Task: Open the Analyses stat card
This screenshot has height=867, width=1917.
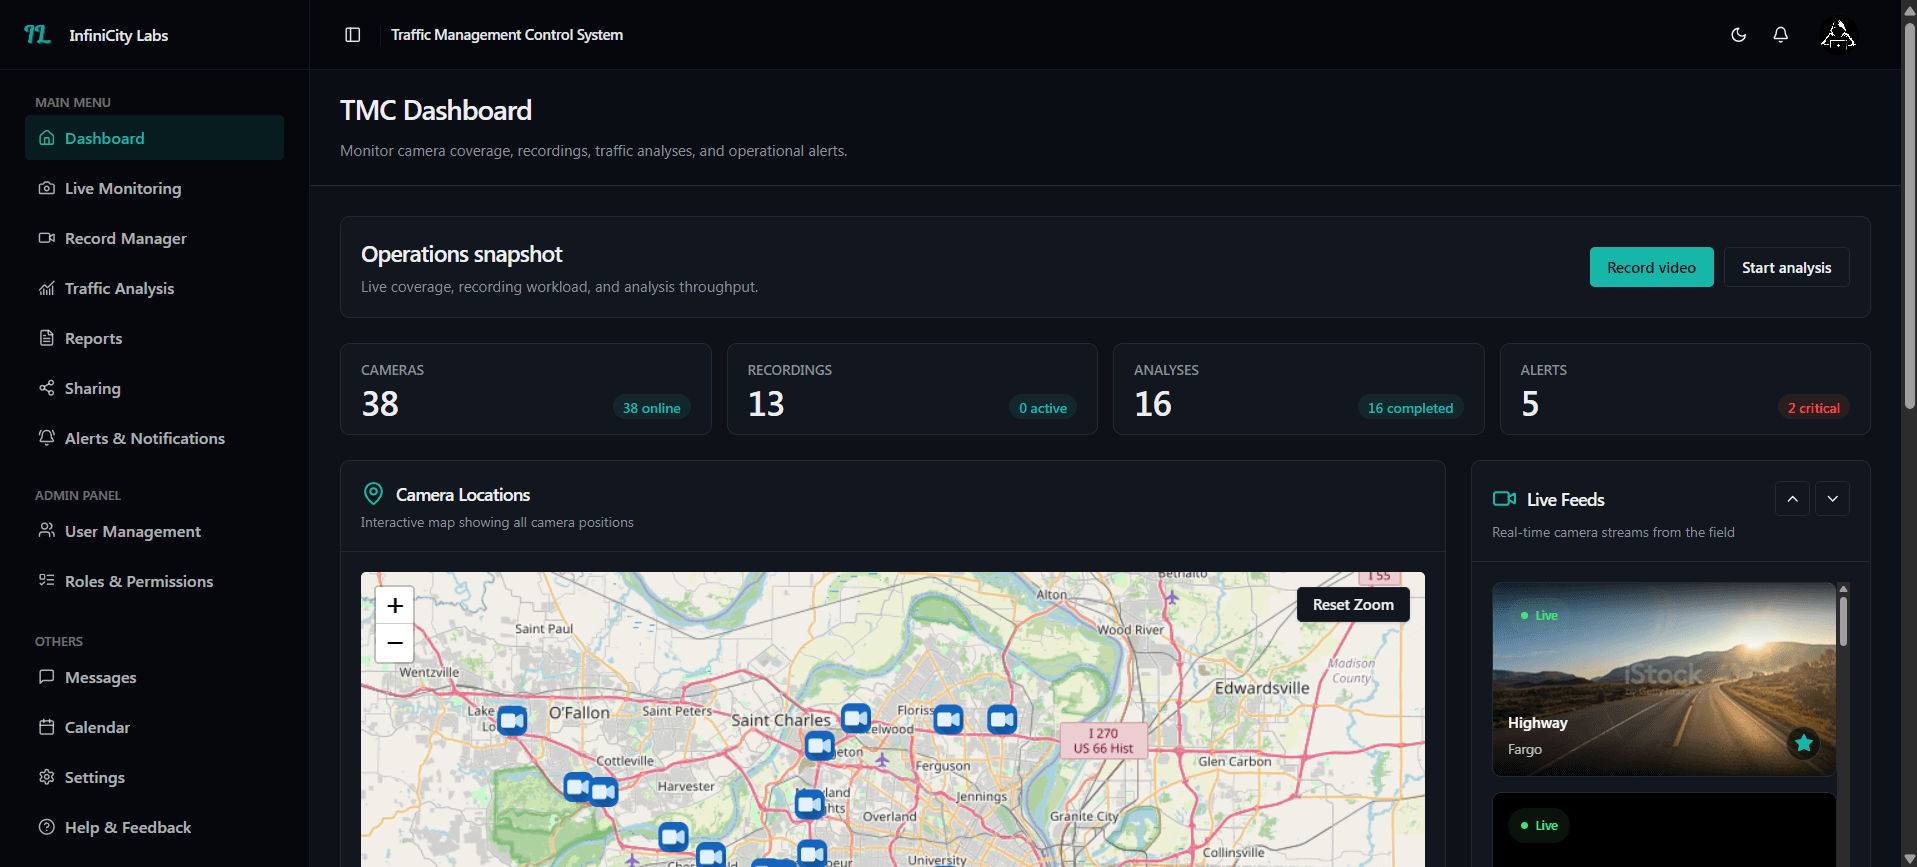Action: [1298, 389]
